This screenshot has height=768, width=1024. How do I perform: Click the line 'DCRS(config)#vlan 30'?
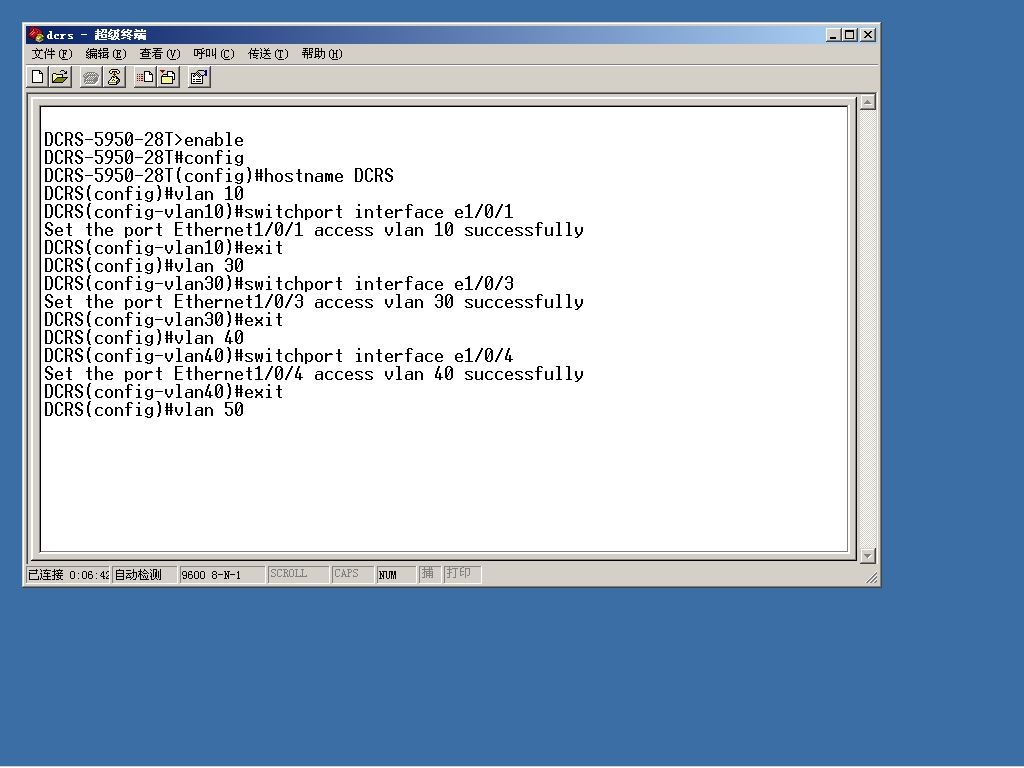coord(144,266)
